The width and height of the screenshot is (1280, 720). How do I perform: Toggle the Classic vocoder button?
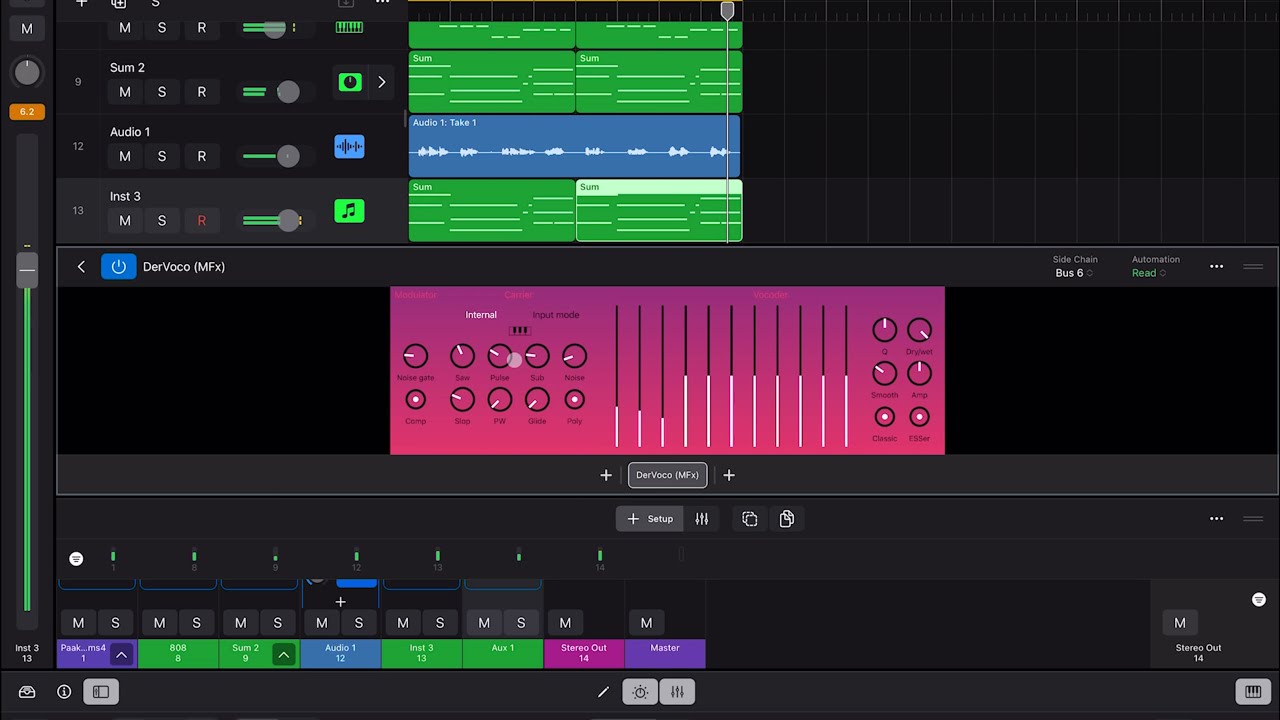884,417
